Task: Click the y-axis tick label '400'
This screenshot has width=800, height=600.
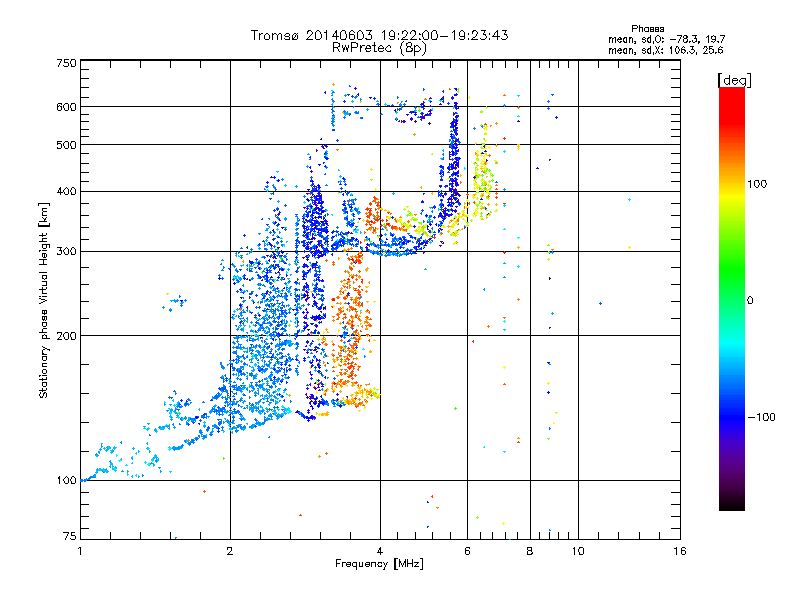Action: coord(66,192)
